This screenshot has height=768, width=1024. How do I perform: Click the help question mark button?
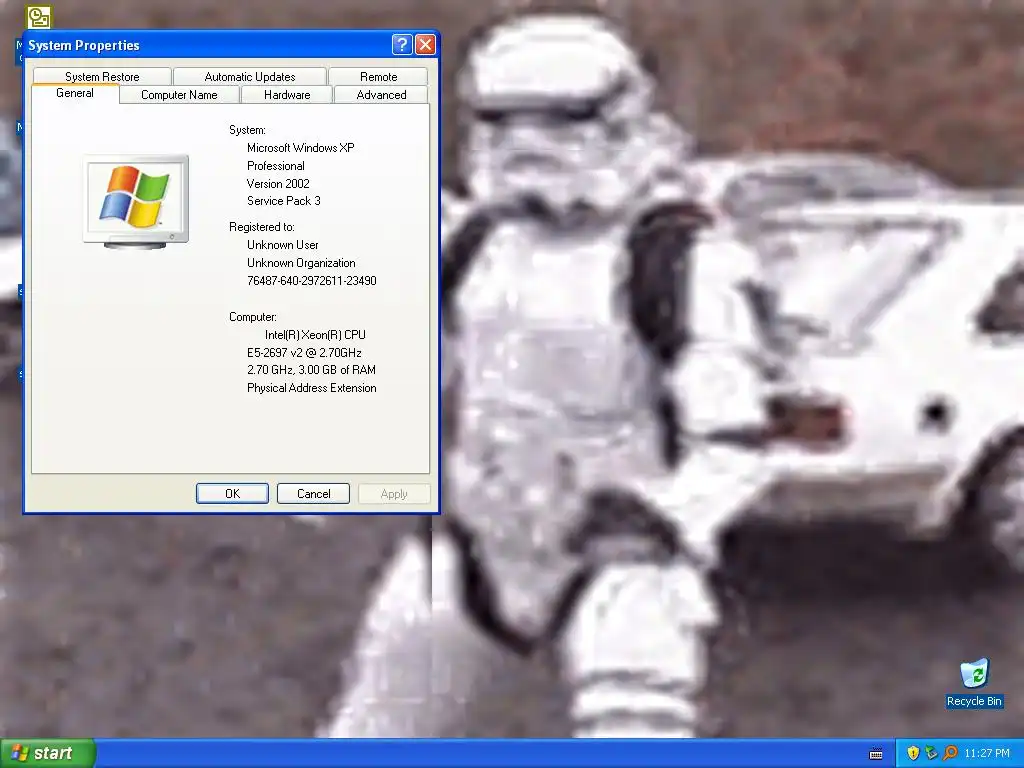point(402,44)
